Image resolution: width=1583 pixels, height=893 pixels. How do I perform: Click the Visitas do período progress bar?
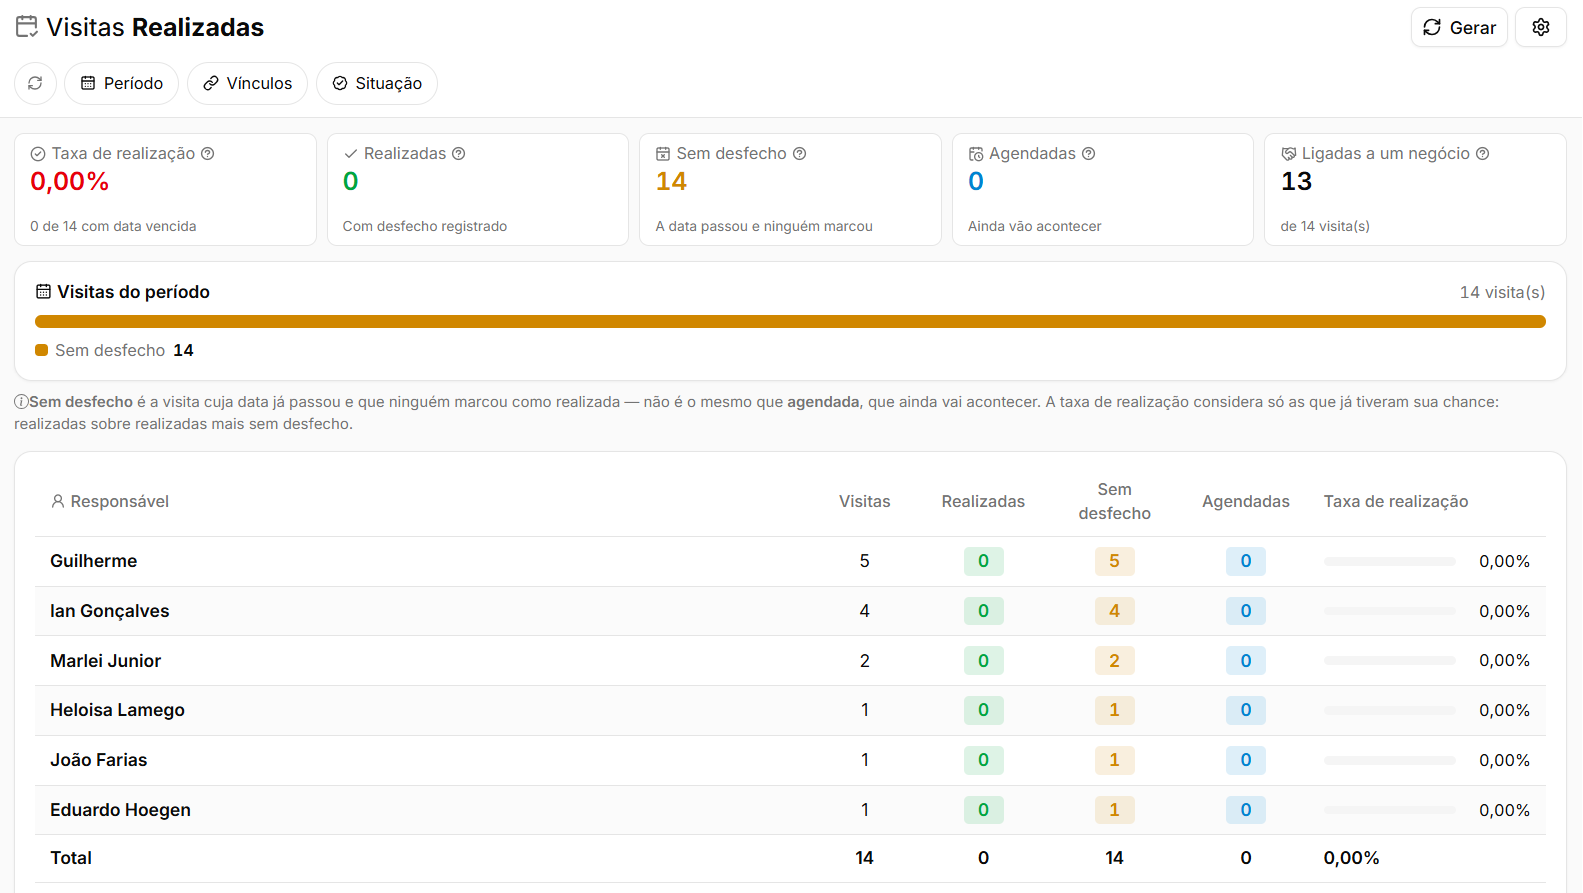click(790, 322)
